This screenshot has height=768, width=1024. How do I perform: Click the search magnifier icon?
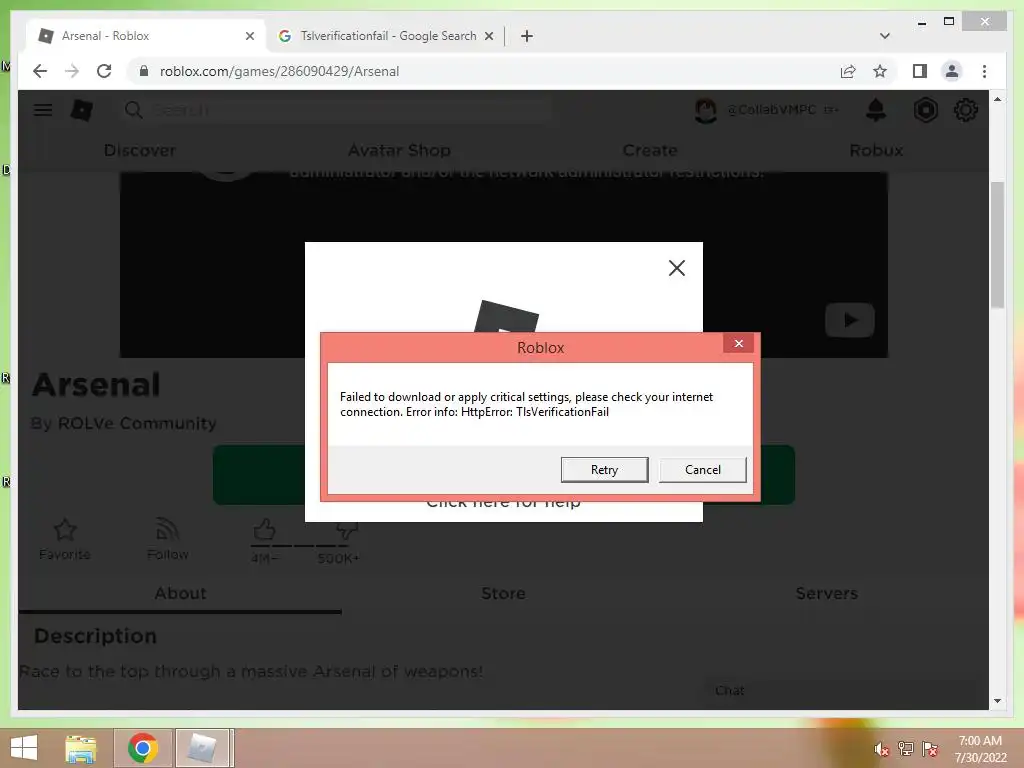coord(133,110)
